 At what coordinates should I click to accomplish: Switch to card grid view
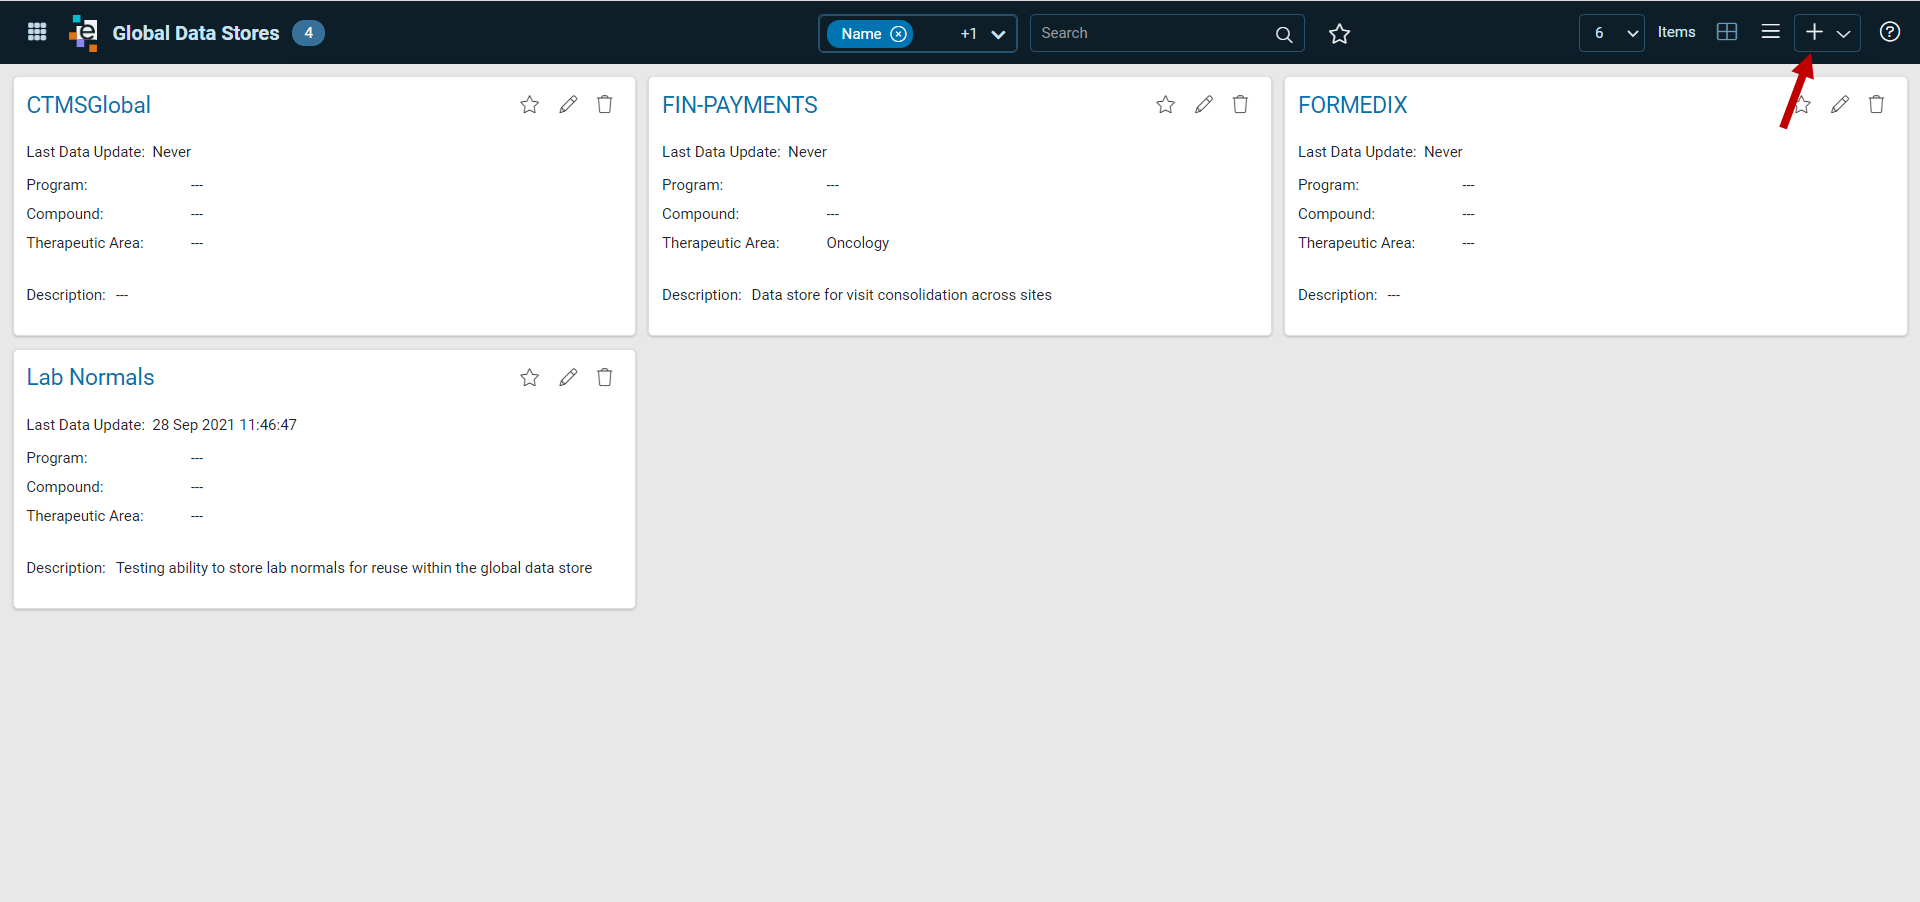1727,32
